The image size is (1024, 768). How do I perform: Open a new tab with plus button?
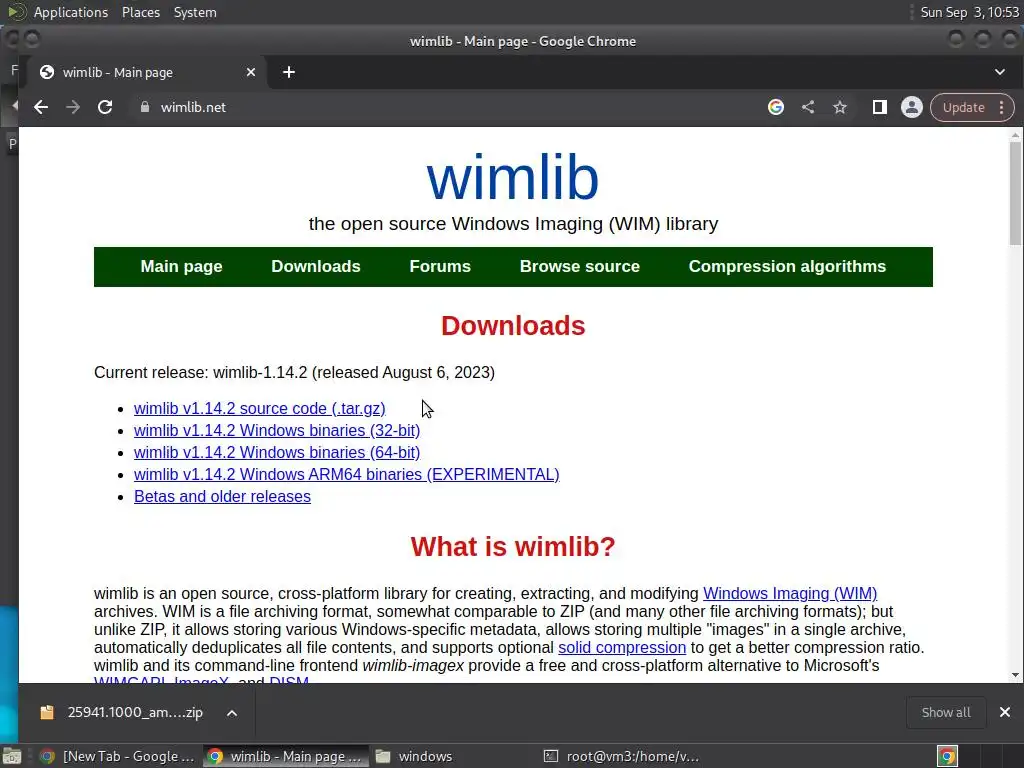(289, 72)
